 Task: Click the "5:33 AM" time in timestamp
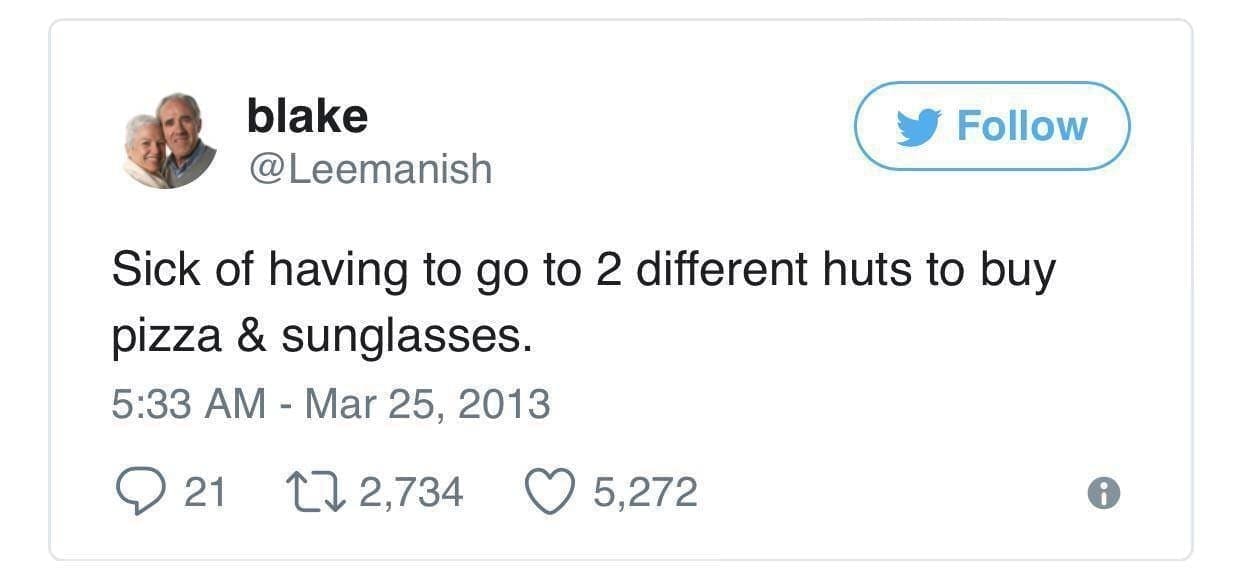(188, 404)
